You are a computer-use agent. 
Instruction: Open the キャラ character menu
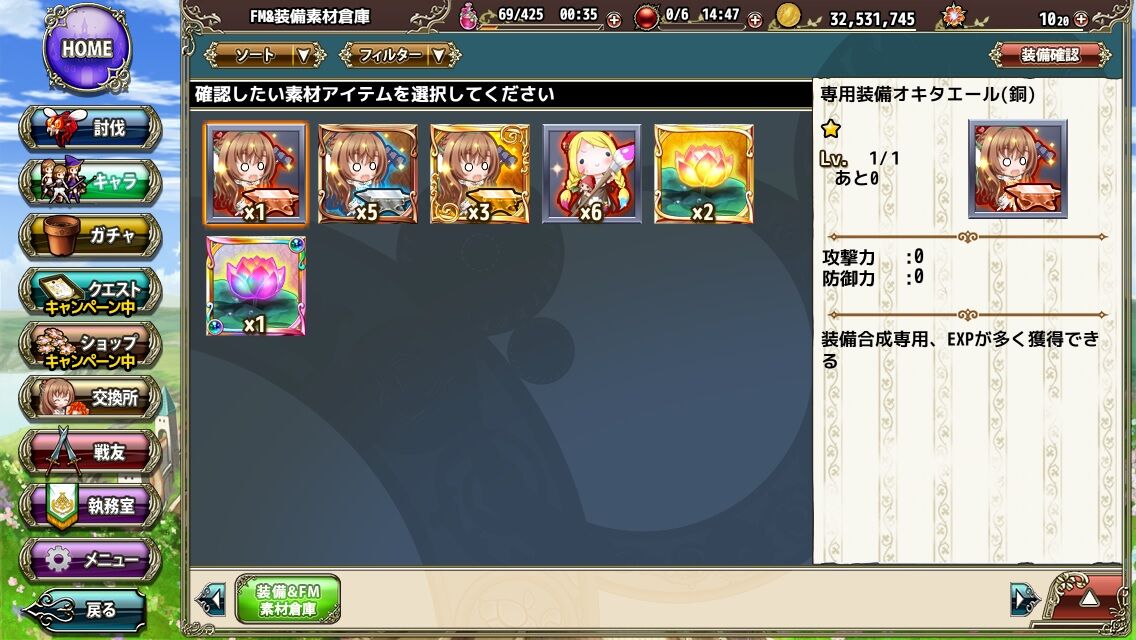coord(90,181)
